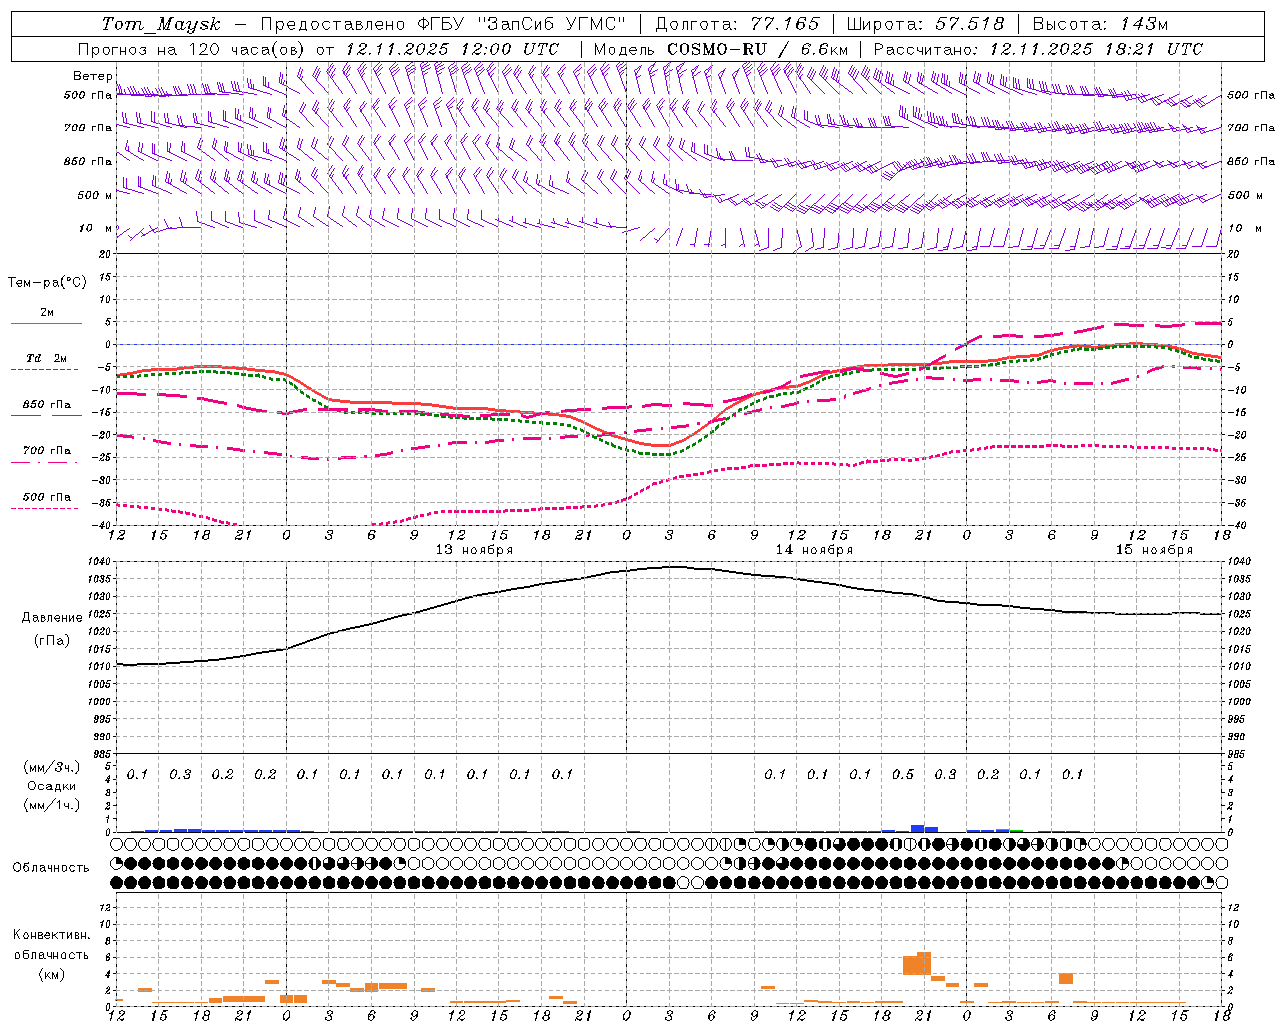The width and height of the screenshot is (1280, 1024).
Task: Click the '(гПа)' unit label under Давление
Action: [52, 641]
